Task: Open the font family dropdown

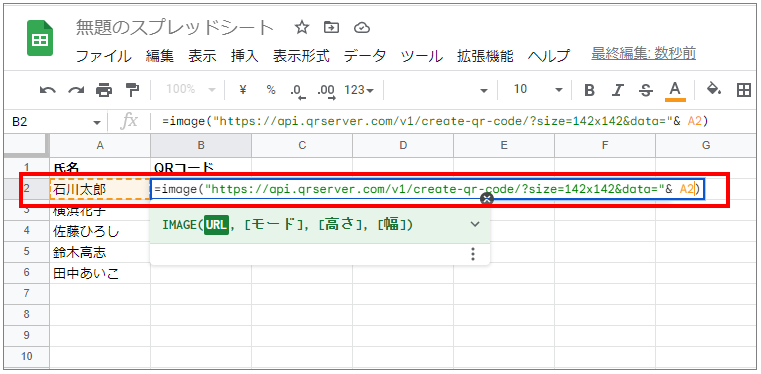Action: (484, 90)
